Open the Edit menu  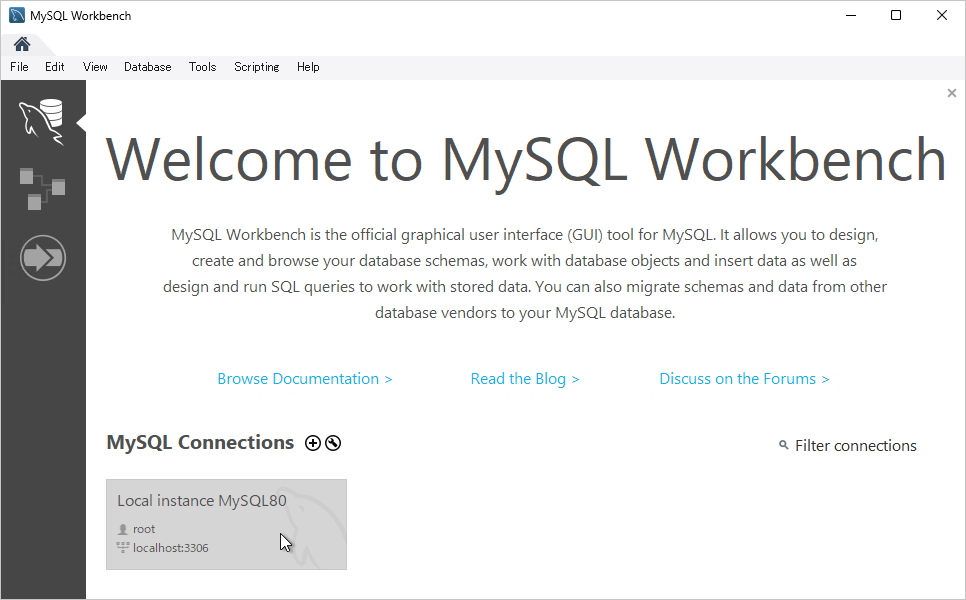point(54,67)
